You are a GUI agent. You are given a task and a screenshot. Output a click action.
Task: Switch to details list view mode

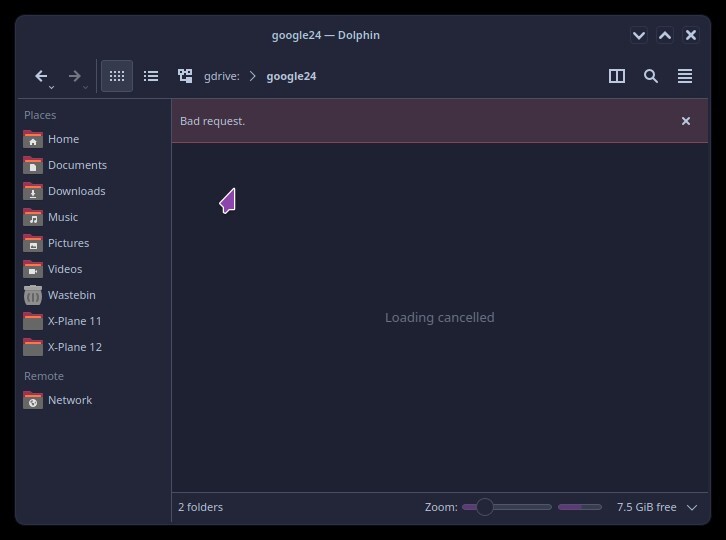(x=151, y=76)
